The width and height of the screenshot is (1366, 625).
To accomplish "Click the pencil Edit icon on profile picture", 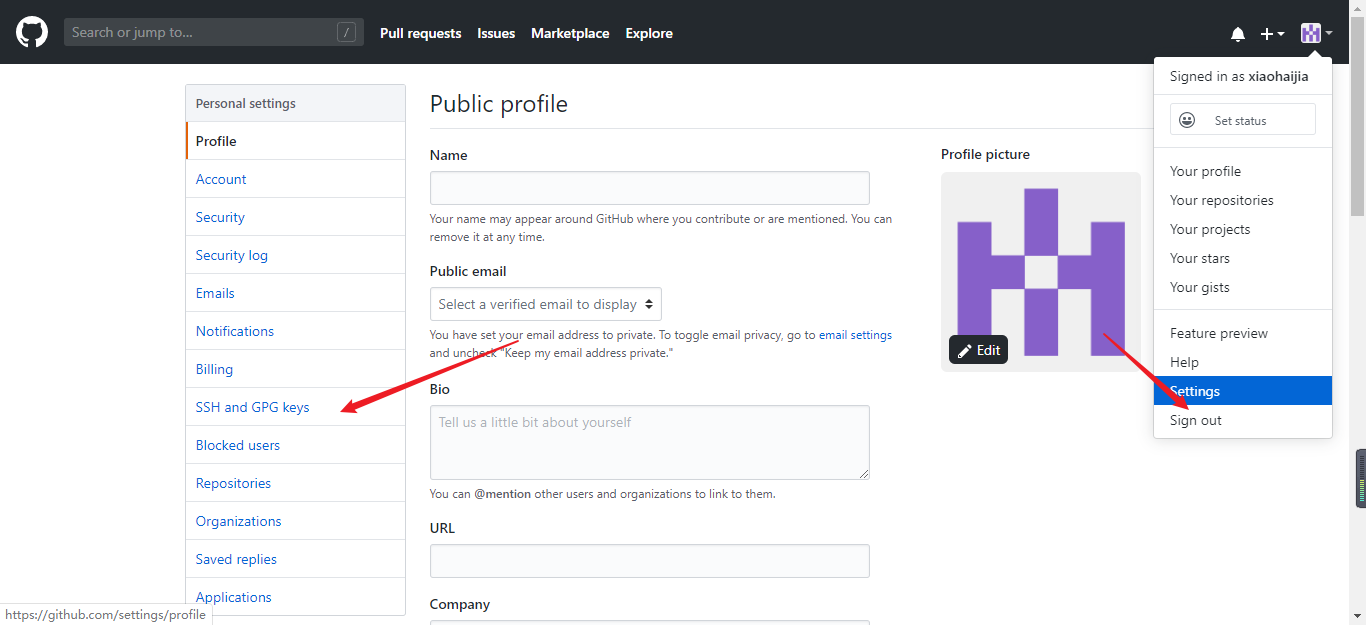I will coord(965,350).
